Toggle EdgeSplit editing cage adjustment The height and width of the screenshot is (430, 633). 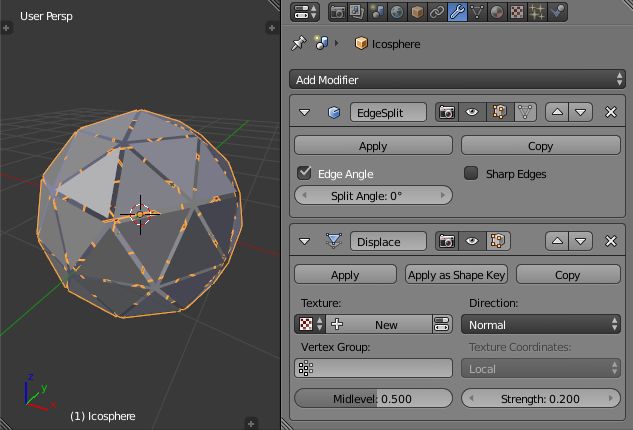coord(525,112)
